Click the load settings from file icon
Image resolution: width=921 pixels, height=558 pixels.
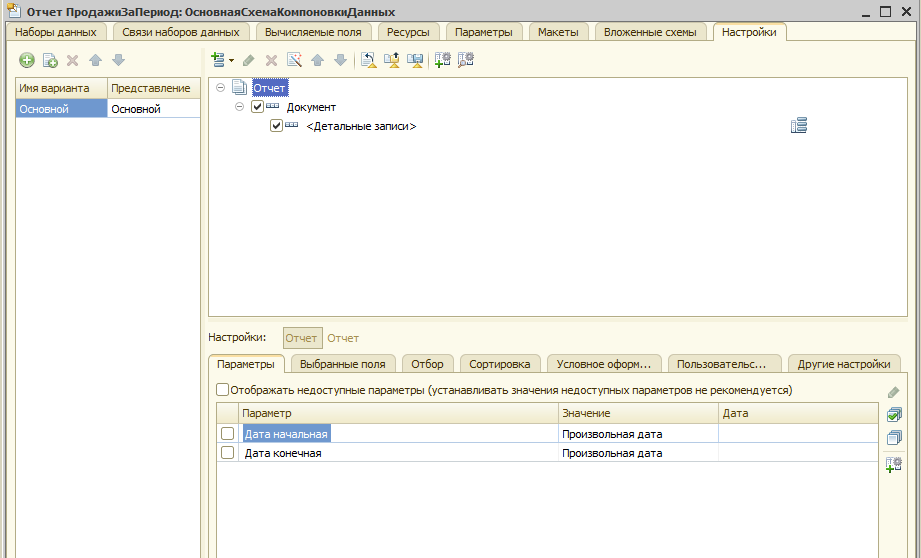391,61
